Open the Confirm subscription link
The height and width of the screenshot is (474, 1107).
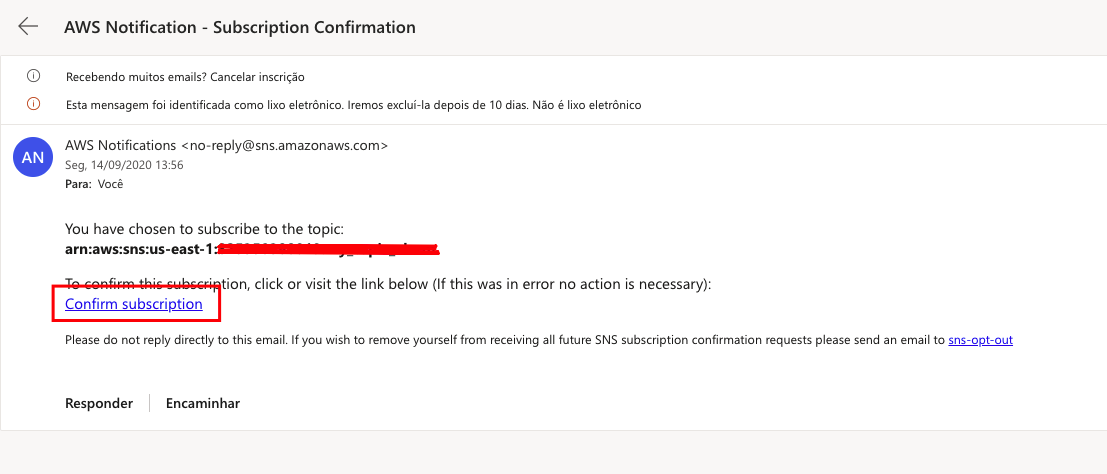pos(133,304)
